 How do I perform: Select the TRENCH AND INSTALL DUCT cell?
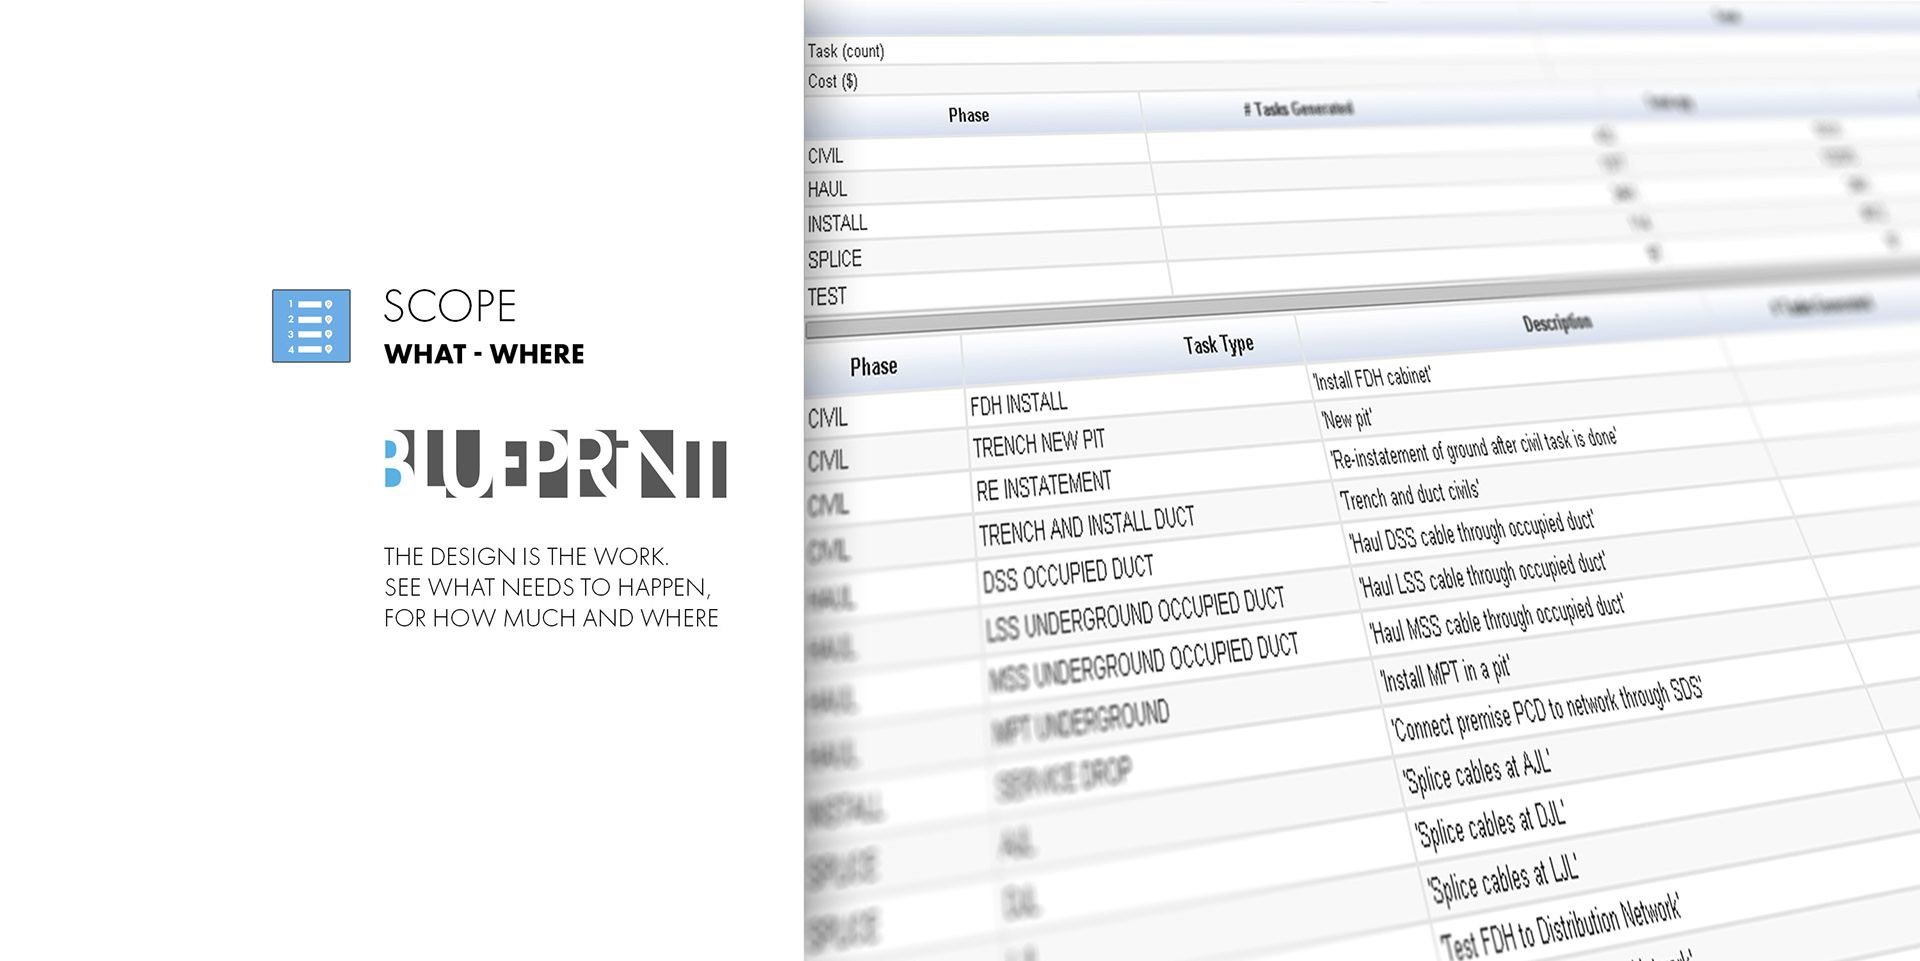(1086, 526)
